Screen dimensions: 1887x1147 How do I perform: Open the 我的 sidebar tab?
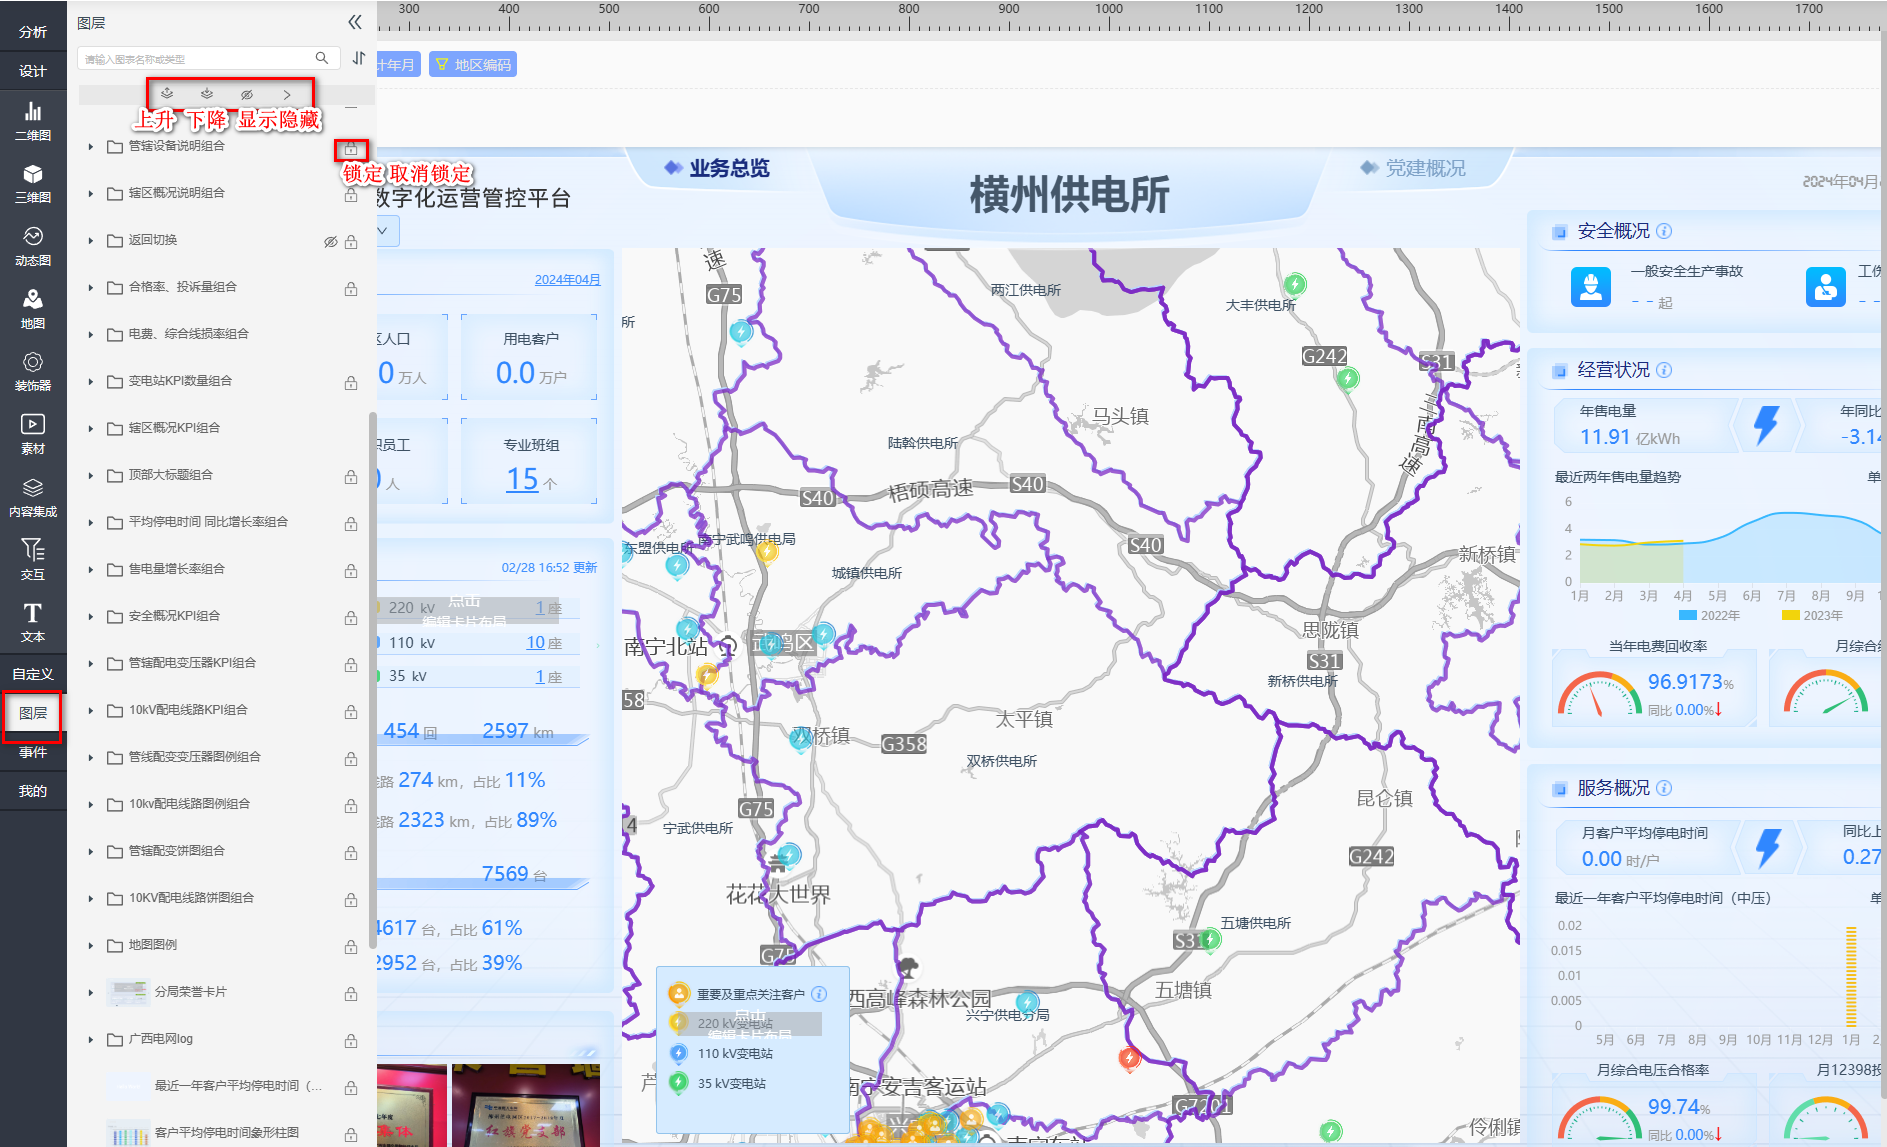pyautogui.click(x=33, y=791)
